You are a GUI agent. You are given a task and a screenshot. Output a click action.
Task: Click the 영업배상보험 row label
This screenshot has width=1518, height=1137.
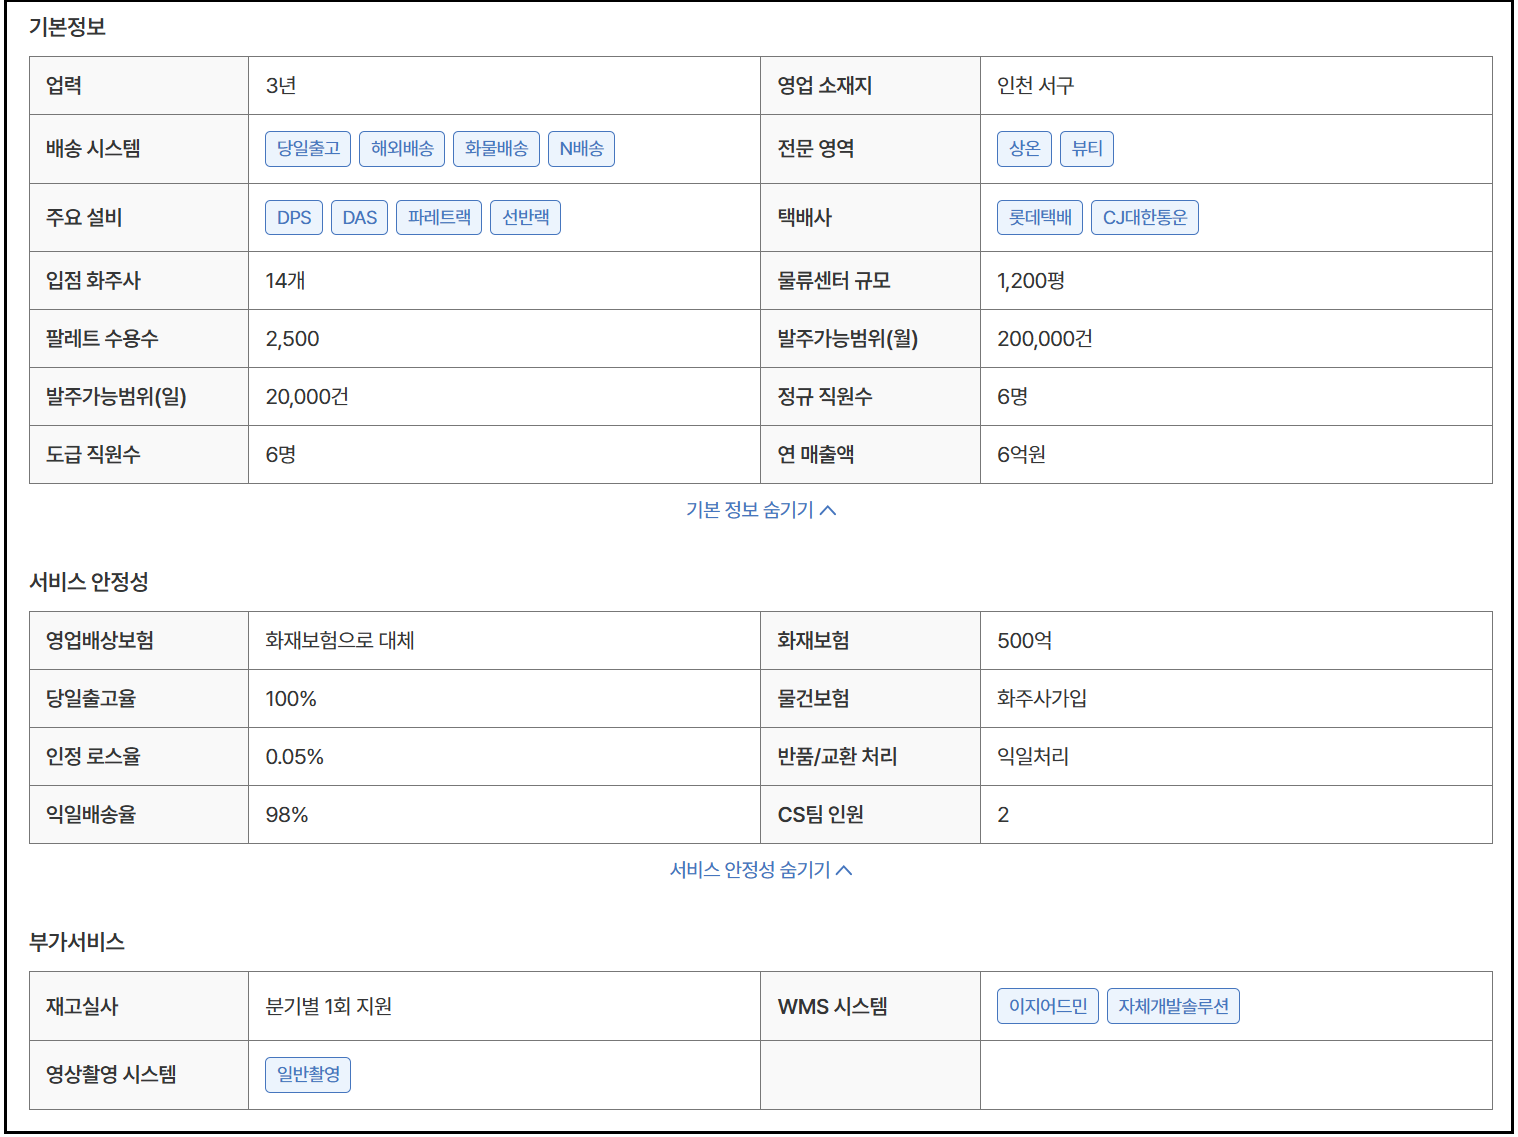100,641
